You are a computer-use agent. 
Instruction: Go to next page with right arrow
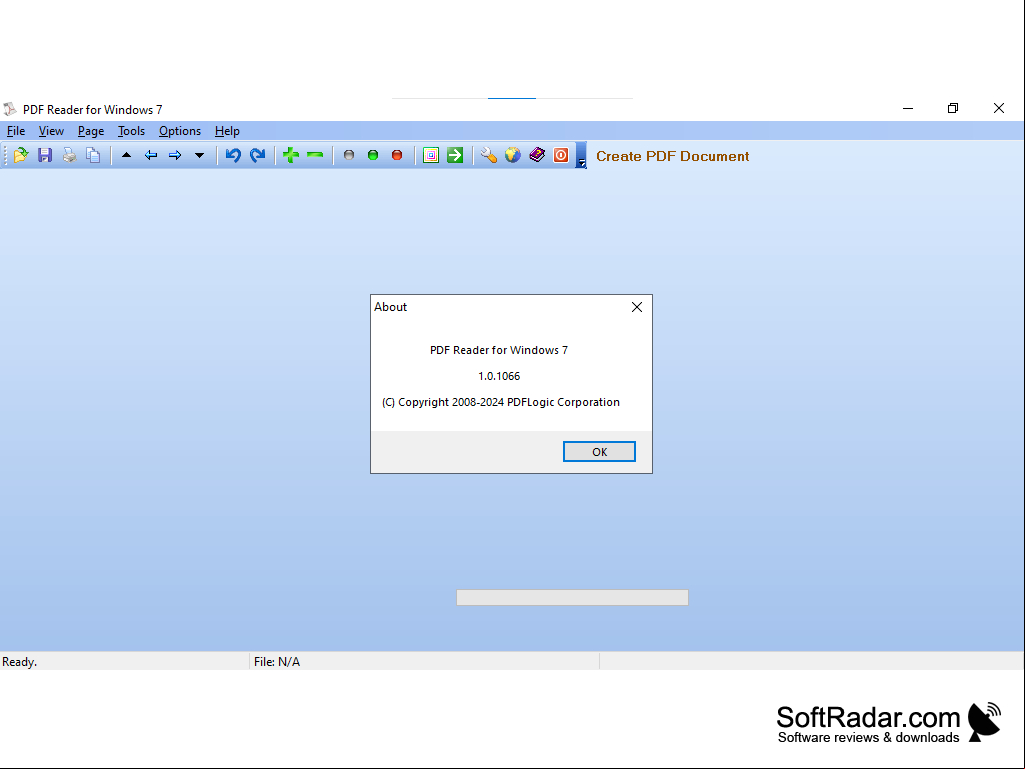point(175,156)
